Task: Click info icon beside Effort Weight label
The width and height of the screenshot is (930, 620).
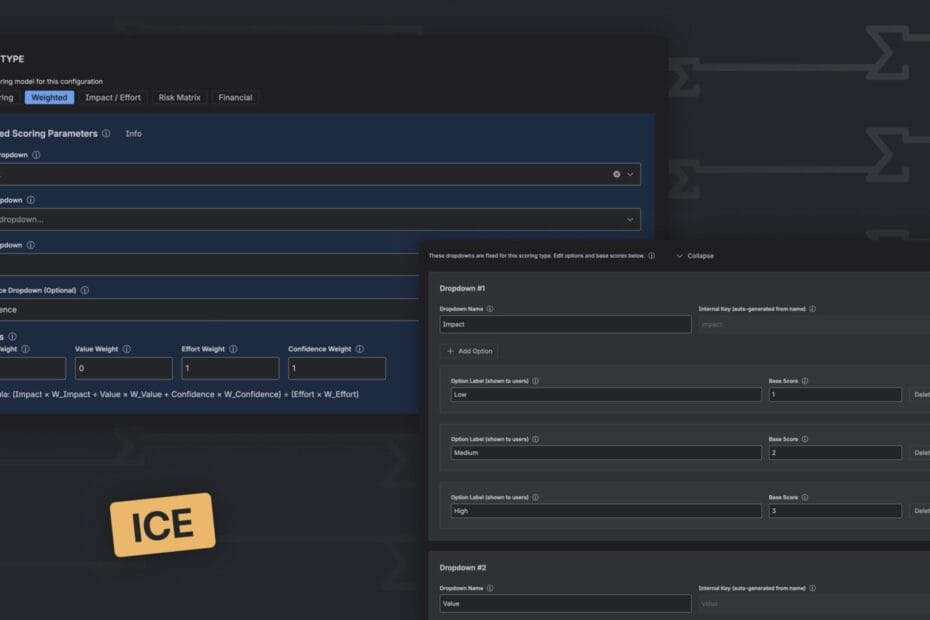Action: click(x=233, y=349)
